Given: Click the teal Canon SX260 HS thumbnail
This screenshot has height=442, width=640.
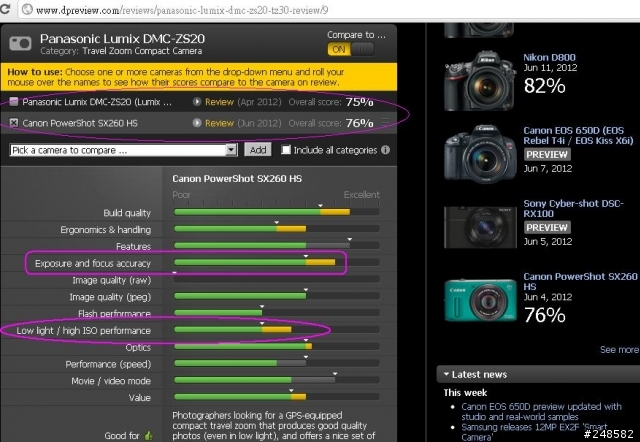Looking at the screenshot, I should (x=480, y=301).
